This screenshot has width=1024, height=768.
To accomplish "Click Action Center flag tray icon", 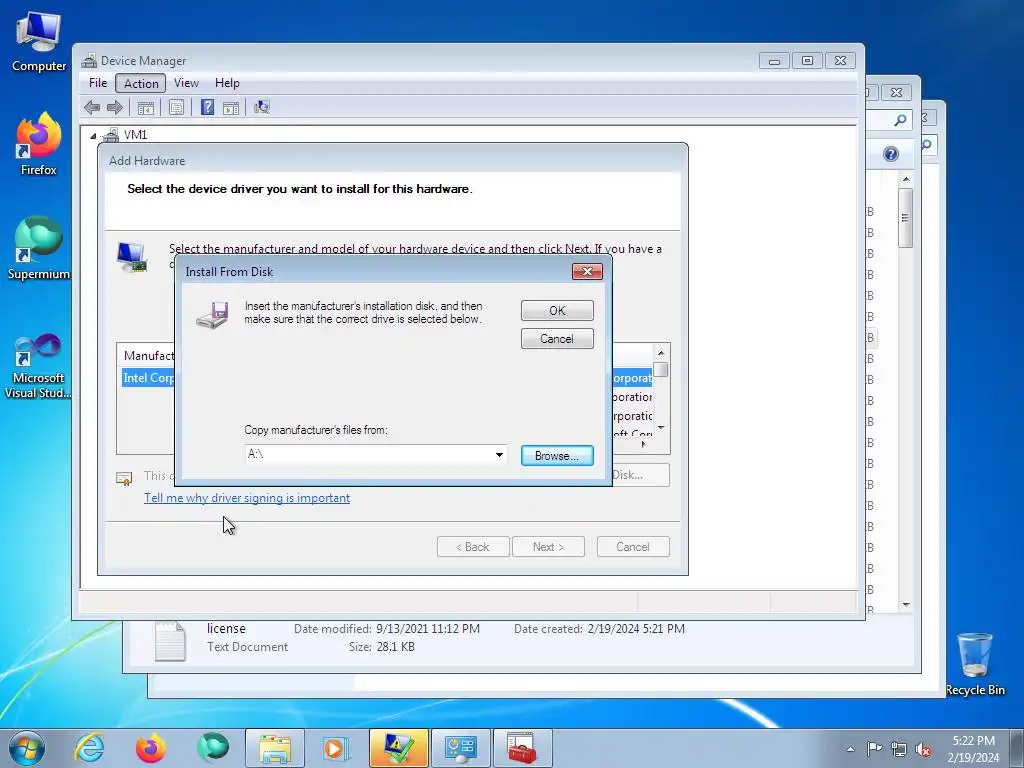I will click(x=874, y=749).
